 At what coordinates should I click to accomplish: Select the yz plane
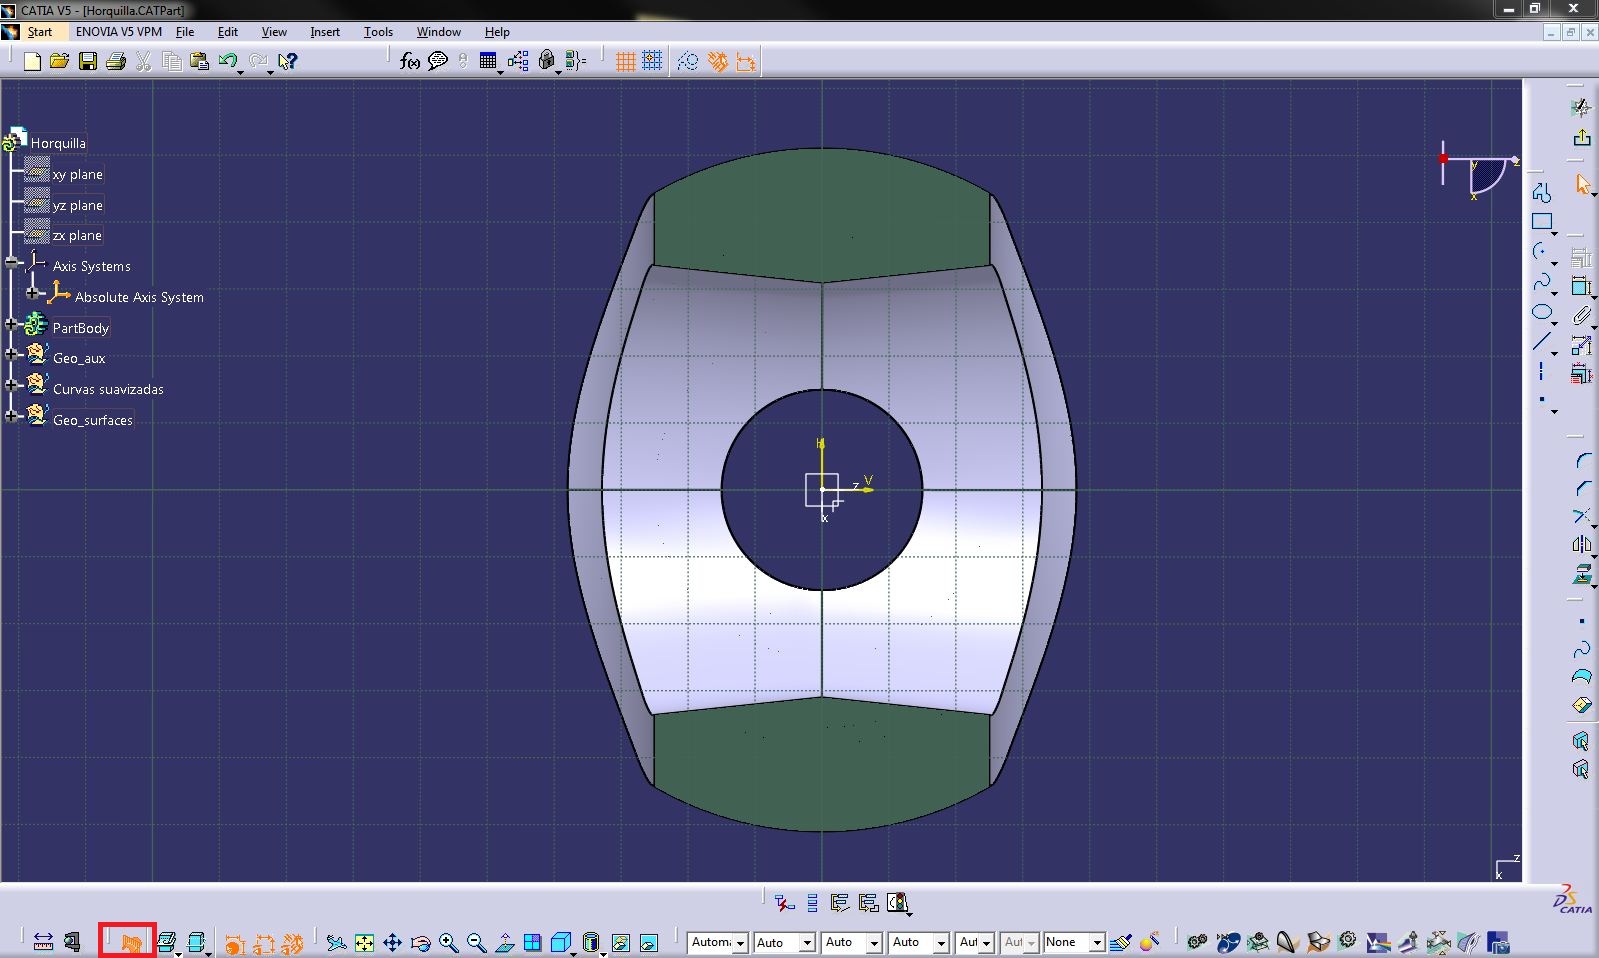77,205
